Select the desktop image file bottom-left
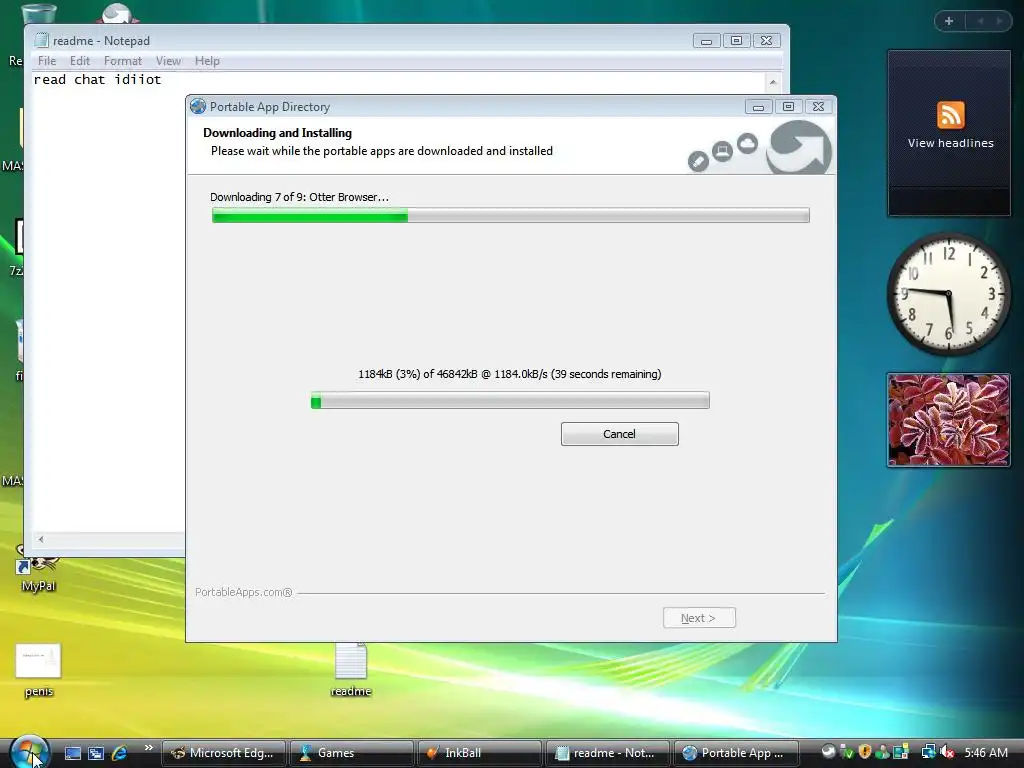This screenshot has width=1024, height=768. 38,670
